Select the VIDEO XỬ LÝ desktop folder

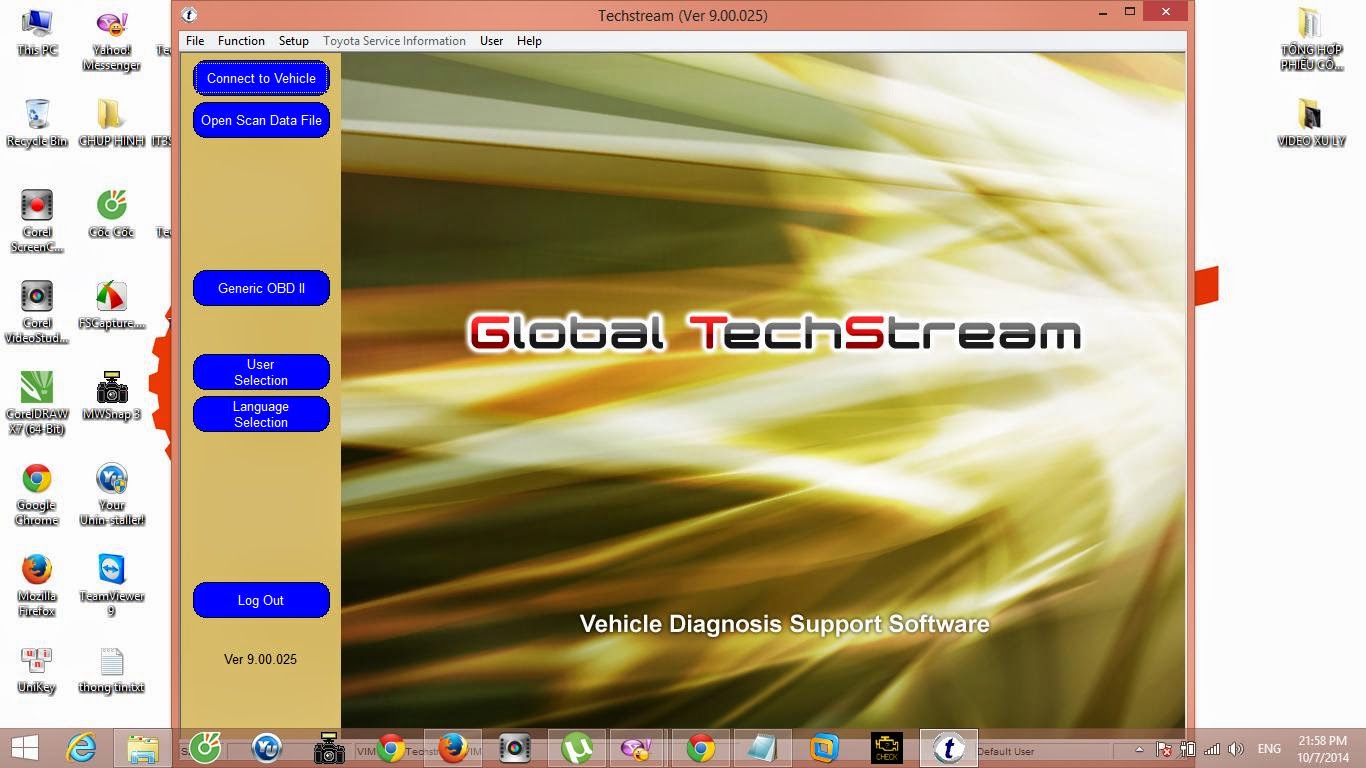point(1310,122)
